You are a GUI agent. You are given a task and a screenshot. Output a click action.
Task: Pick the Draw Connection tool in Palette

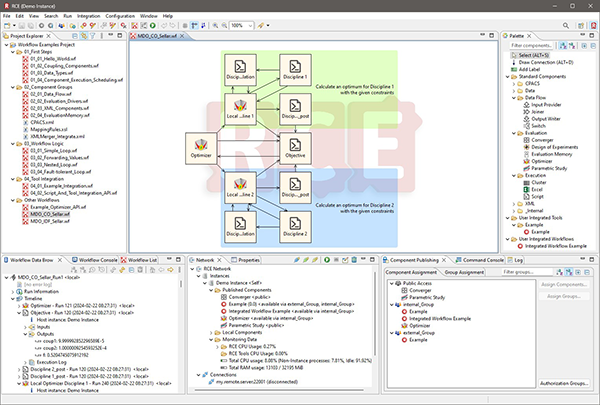[542, 62]
